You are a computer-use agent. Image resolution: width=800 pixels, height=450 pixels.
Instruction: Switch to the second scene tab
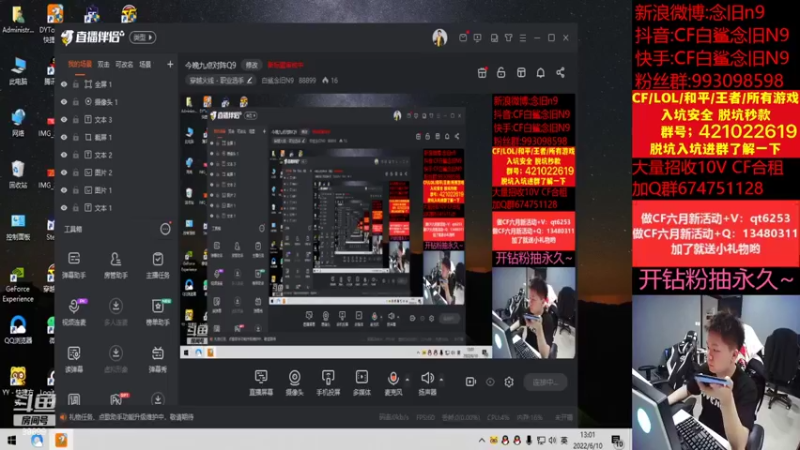click(x=104, y=64)
